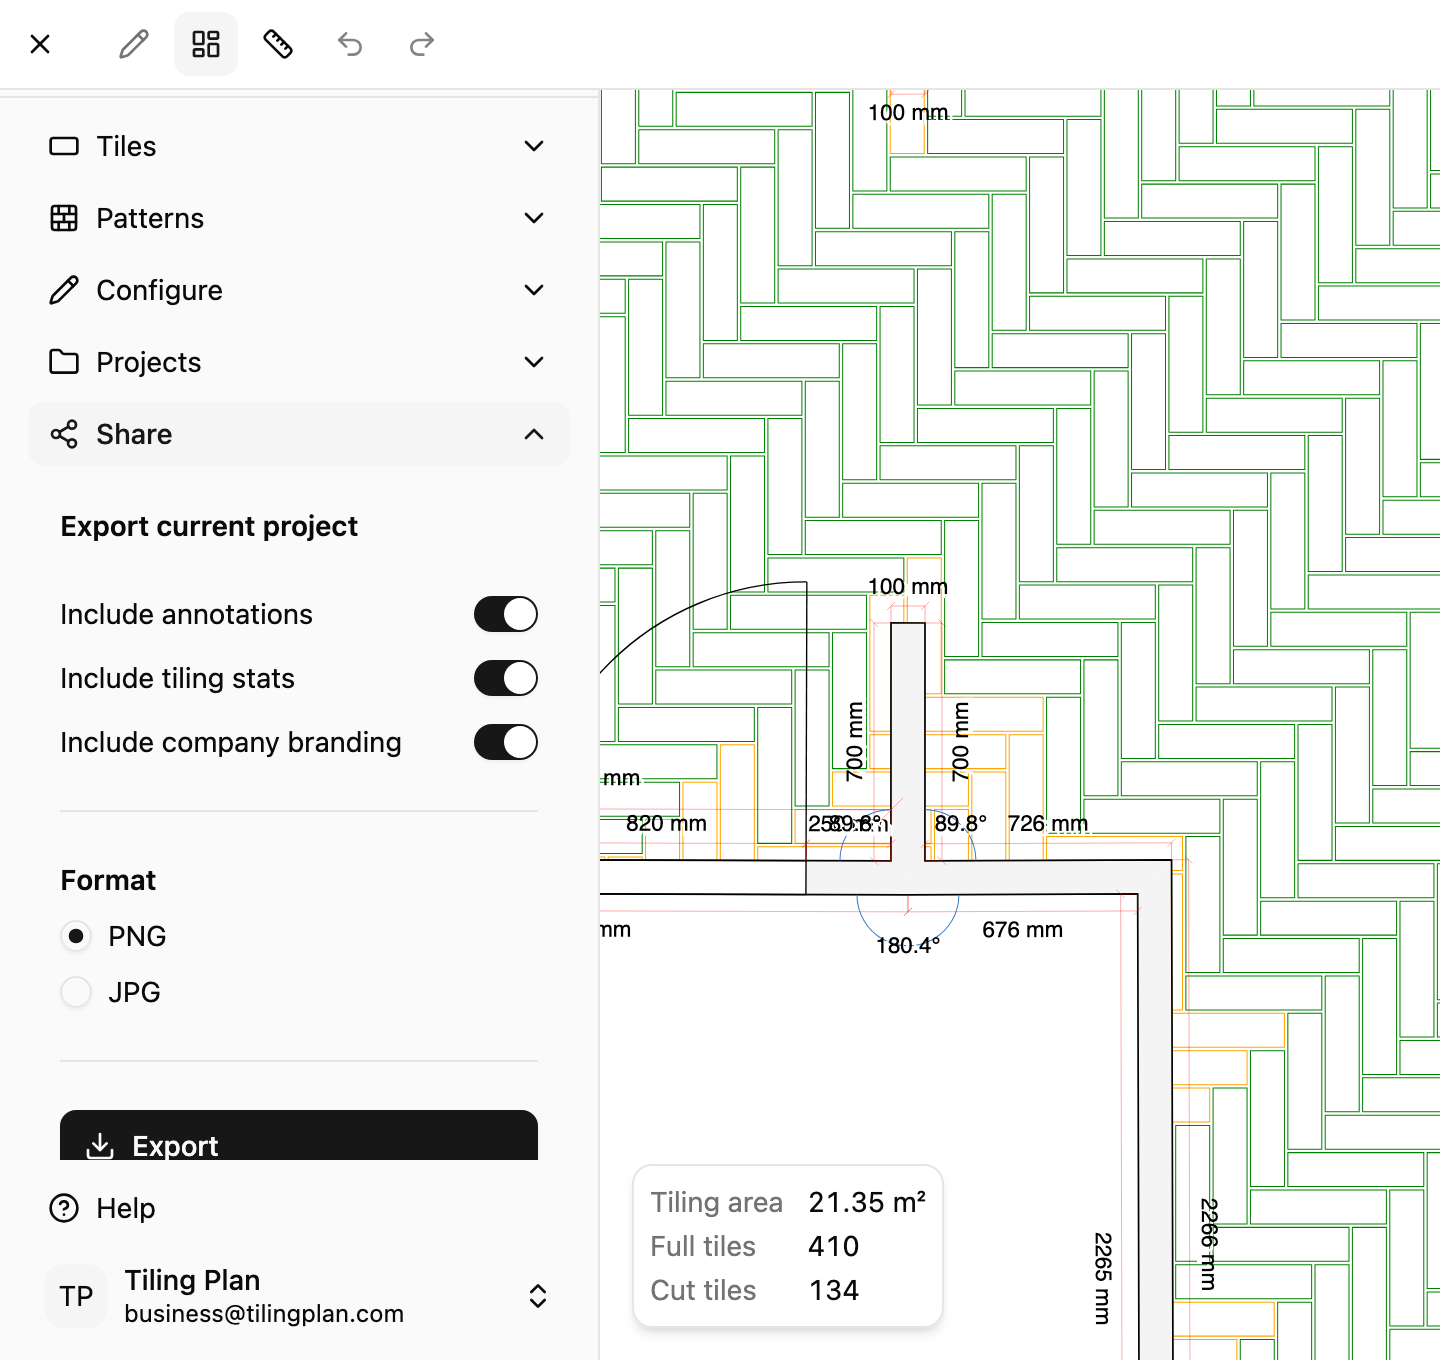1440x1360 pixels.
Task: Open the Projects menu section
Action: coord(299,362)
